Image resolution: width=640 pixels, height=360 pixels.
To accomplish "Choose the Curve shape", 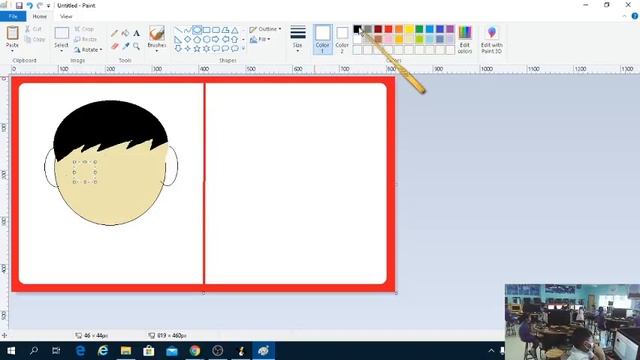I will pos(187,30).
